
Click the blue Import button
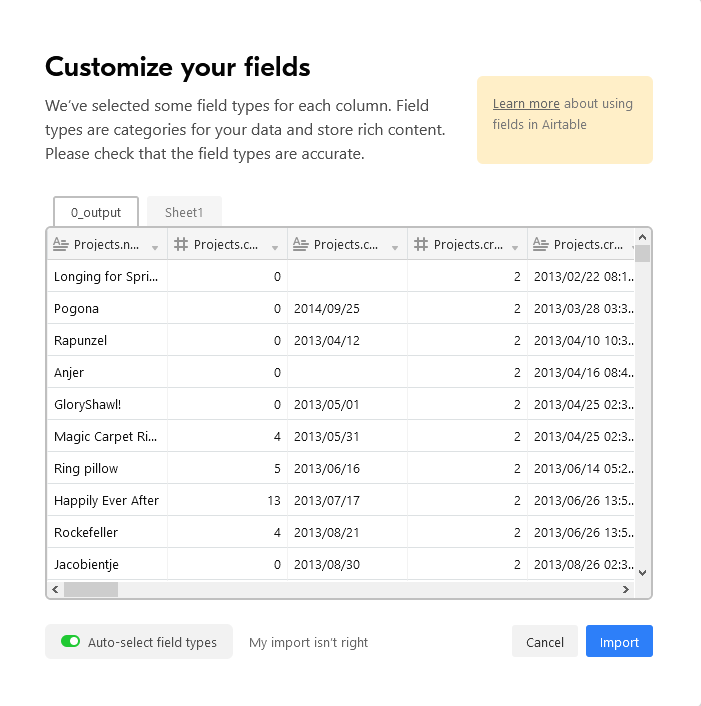point(619,641)
